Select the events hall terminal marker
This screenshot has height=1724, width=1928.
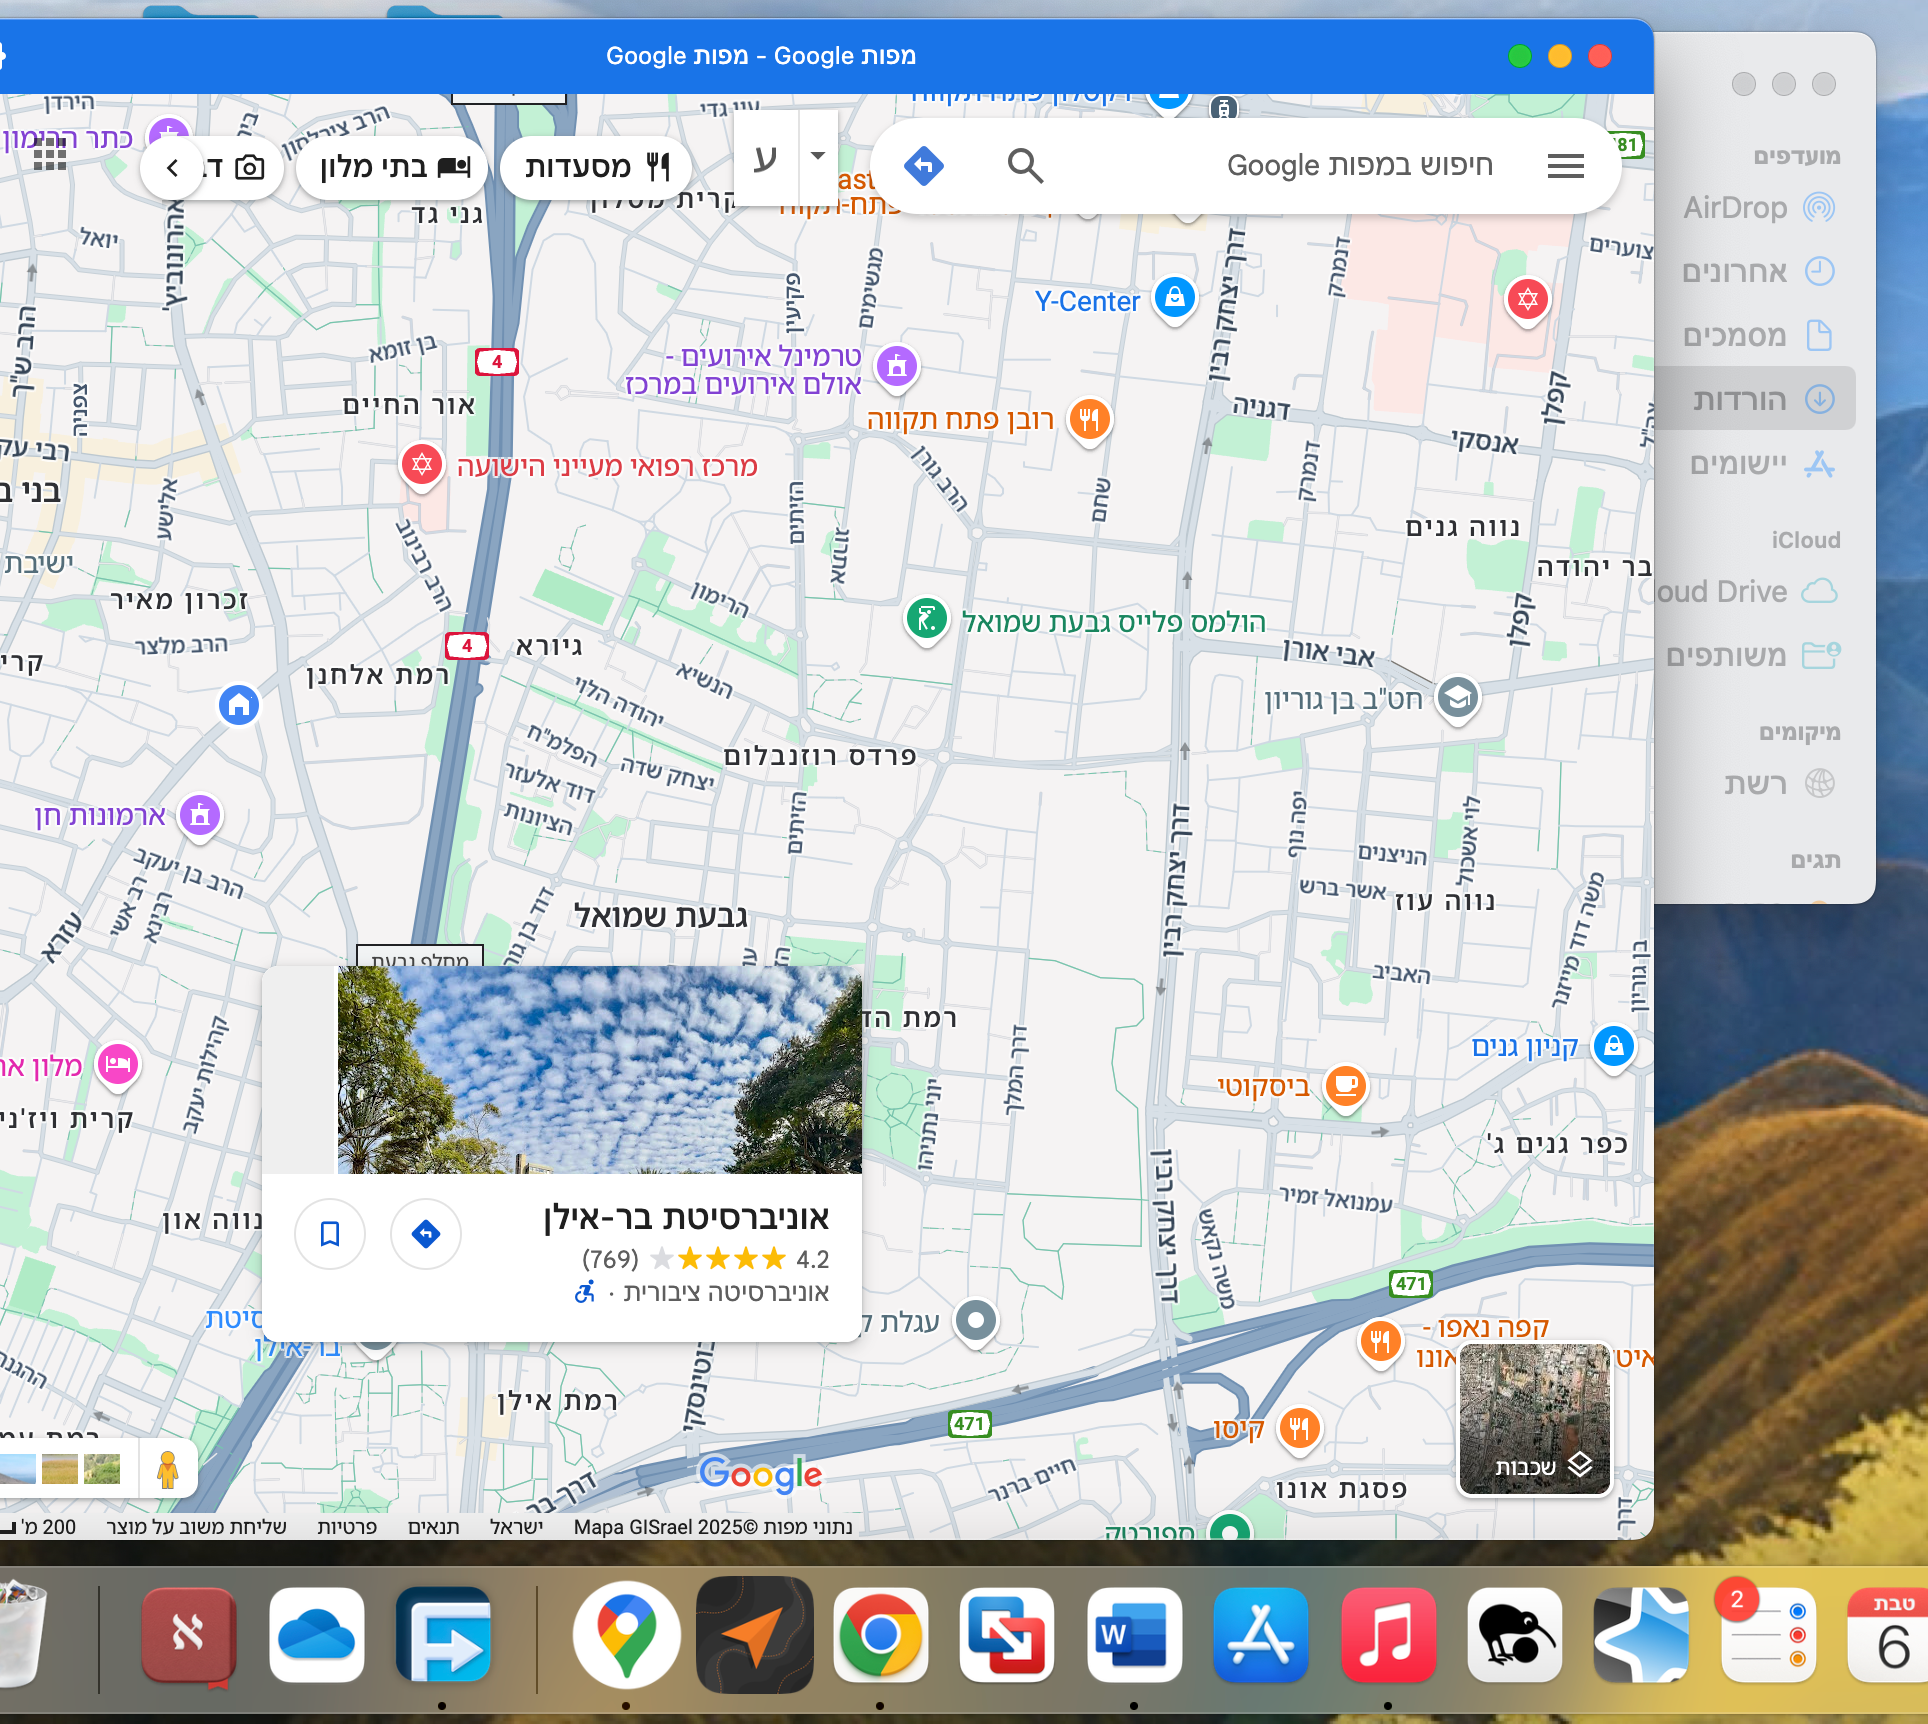click(897, 367)
